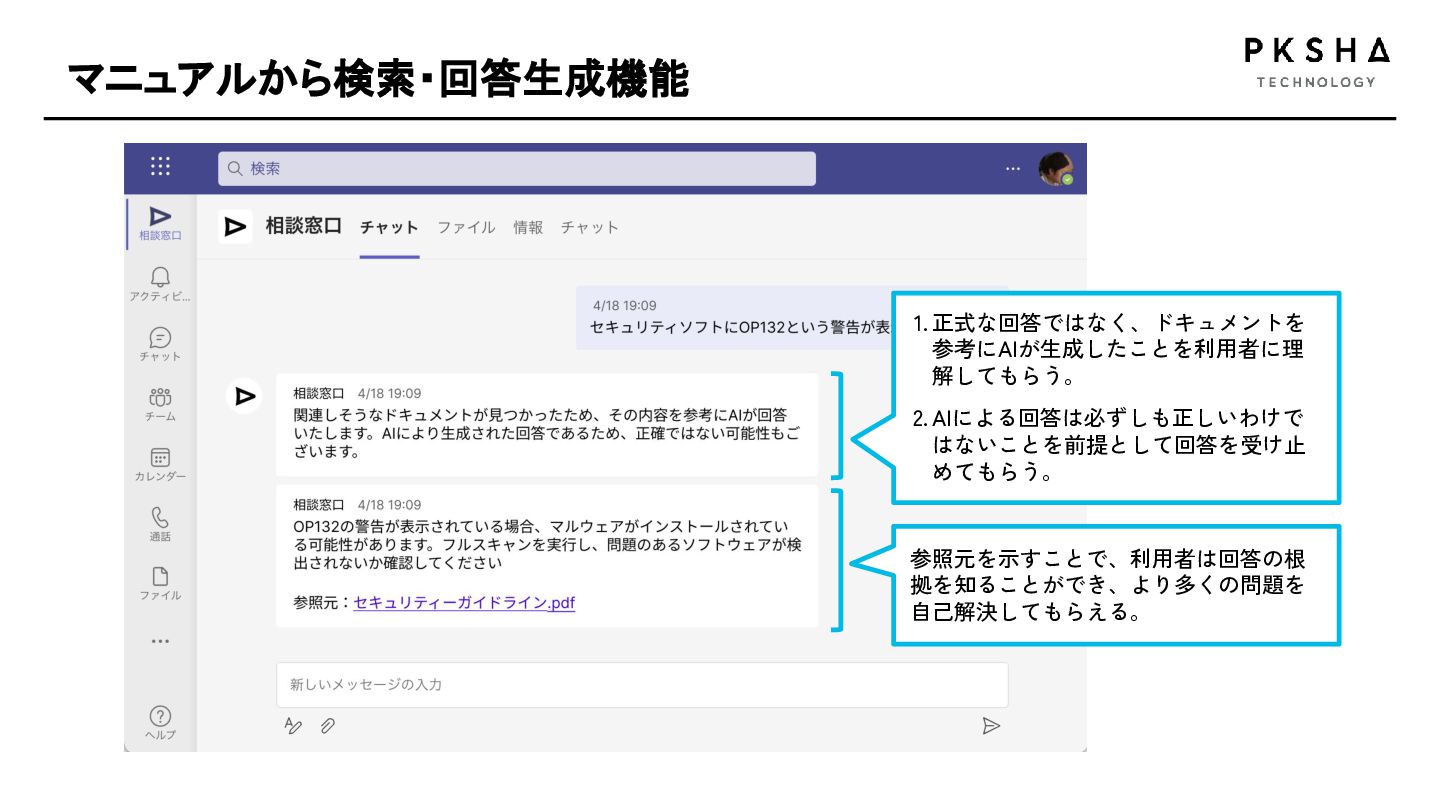Show more apps via sidebar ellipsis

coord(160,641)
